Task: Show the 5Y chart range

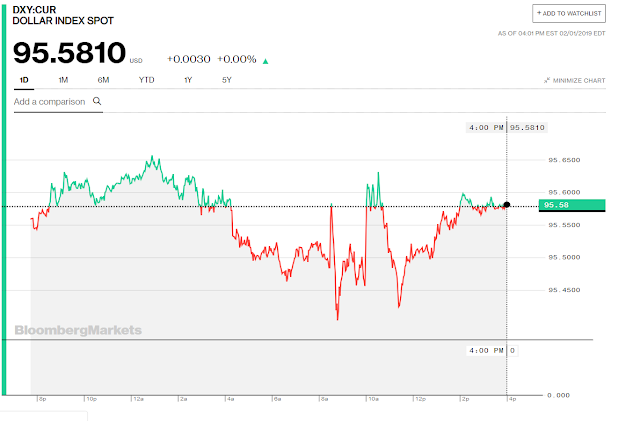Action: point(227,80)
